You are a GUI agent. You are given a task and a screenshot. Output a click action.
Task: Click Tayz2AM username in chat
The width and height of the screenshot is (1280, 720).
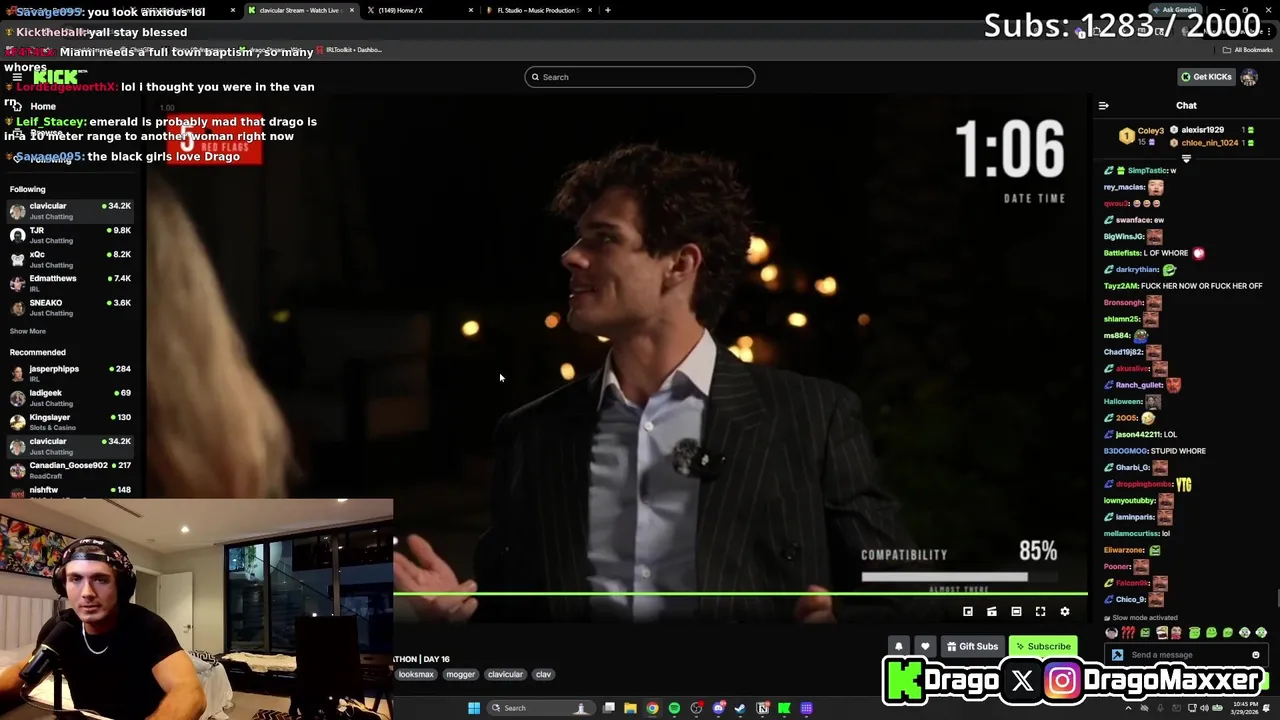pos(1120,286)
